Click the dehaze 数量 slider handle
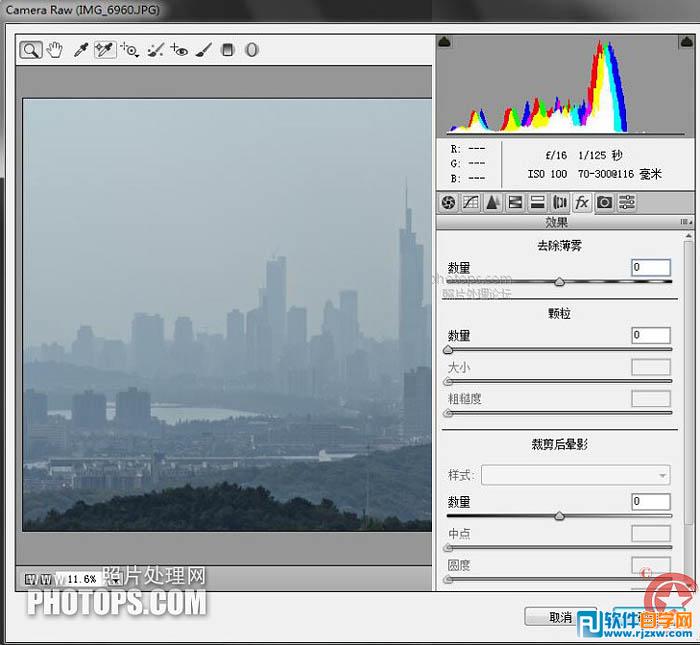 coord(559,282)
